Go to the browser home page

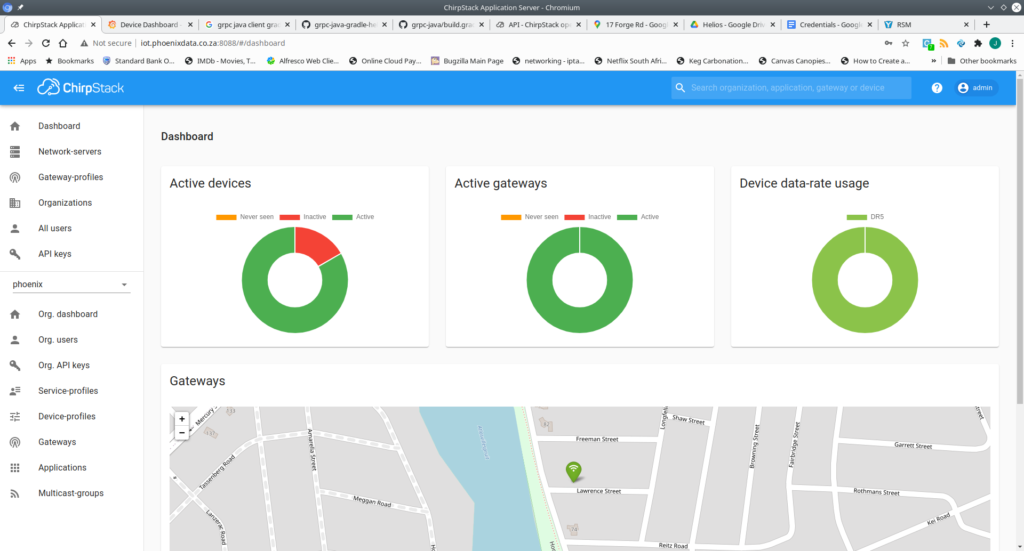[x=63, y=43]
